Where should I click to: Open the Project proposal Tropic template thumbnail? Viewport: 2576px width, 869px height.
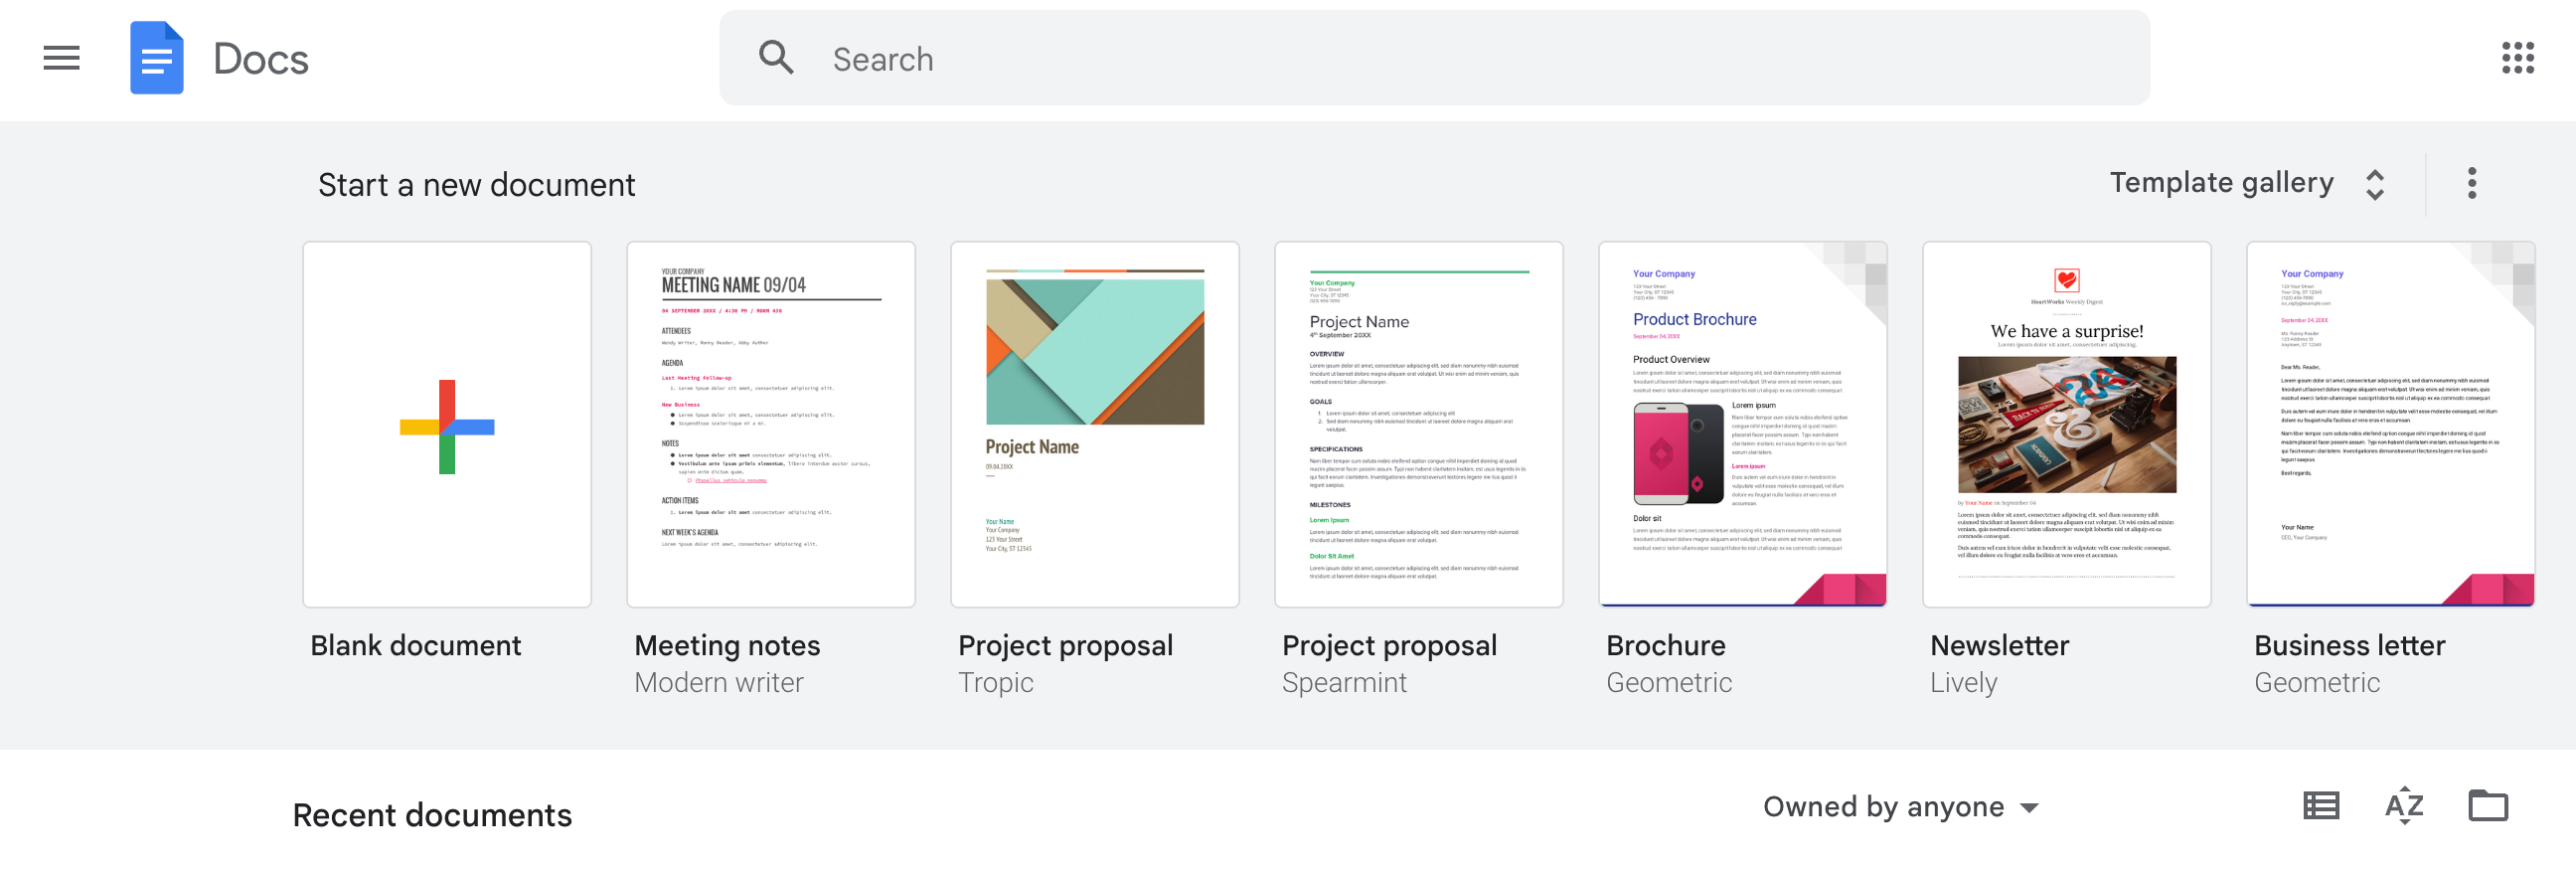pos(1095,425)
